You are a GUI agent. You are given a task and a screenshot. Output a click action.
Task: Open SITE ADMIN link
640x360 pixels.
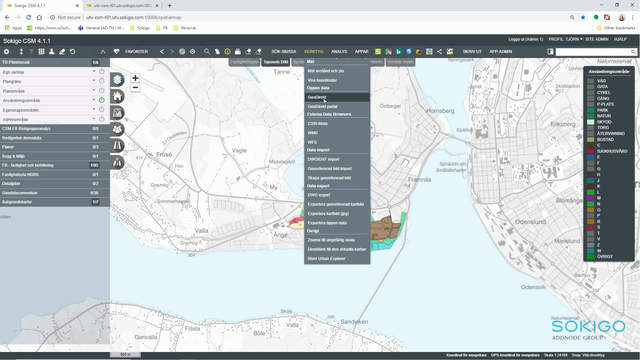(597, 39)
